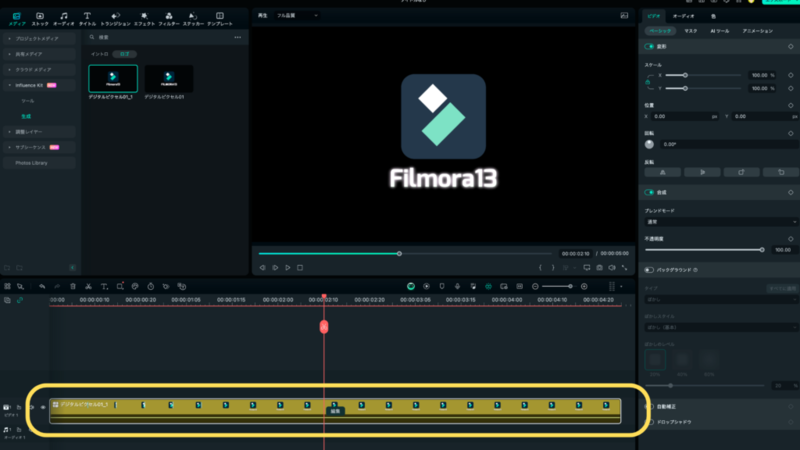Open the speed stopwatch tool

point(151,287)
